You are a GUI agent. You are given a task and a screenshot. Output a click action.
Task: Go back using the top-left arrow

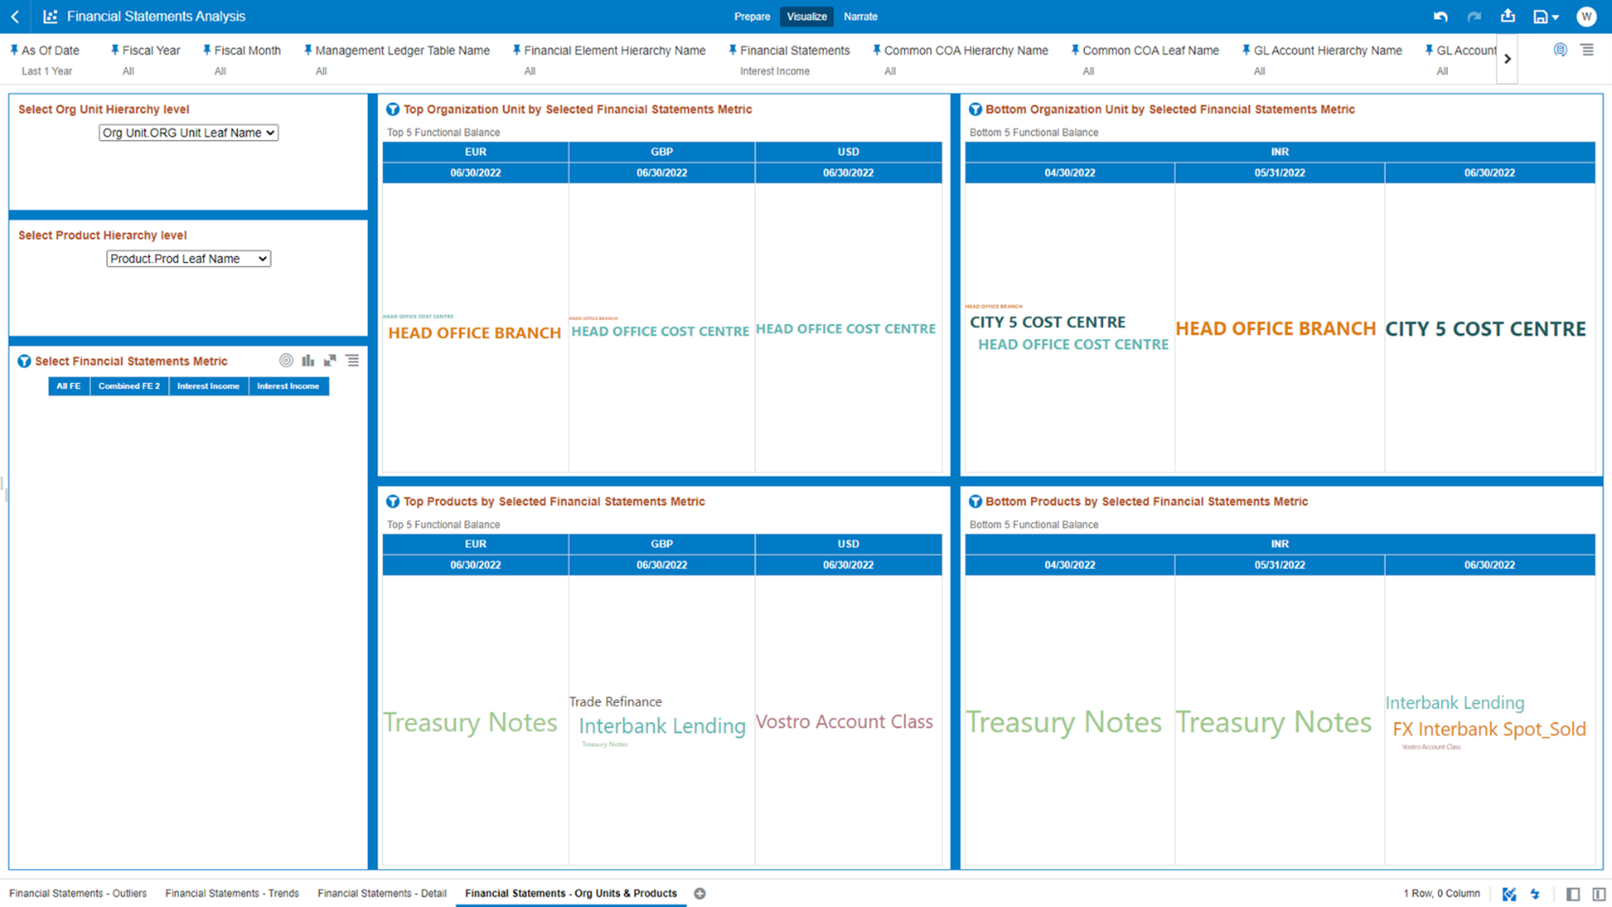(15, 16)
